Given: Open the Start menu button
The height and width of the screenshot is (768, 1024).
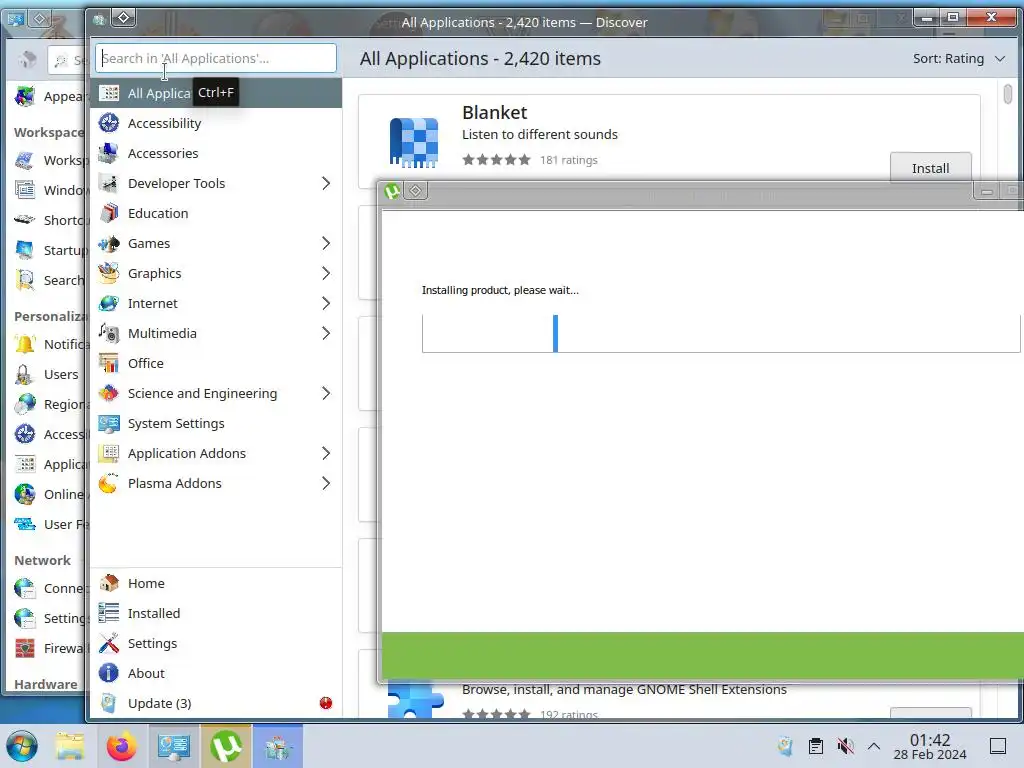Looking at the screenshot, I should point(22,746).
